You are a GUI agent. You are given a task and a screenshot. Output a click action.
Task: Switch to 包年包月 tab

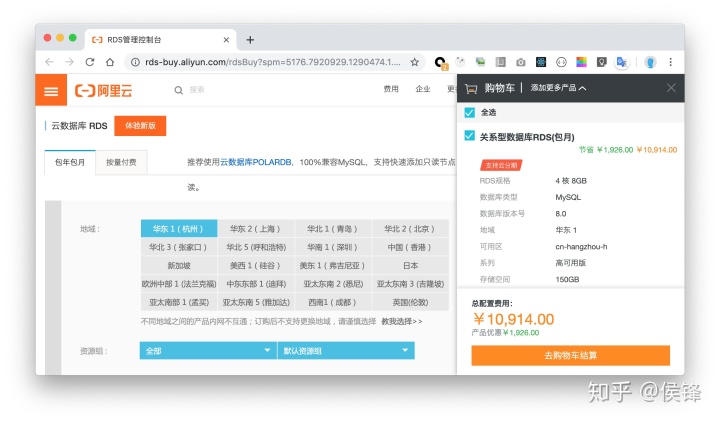click(70, 162)
